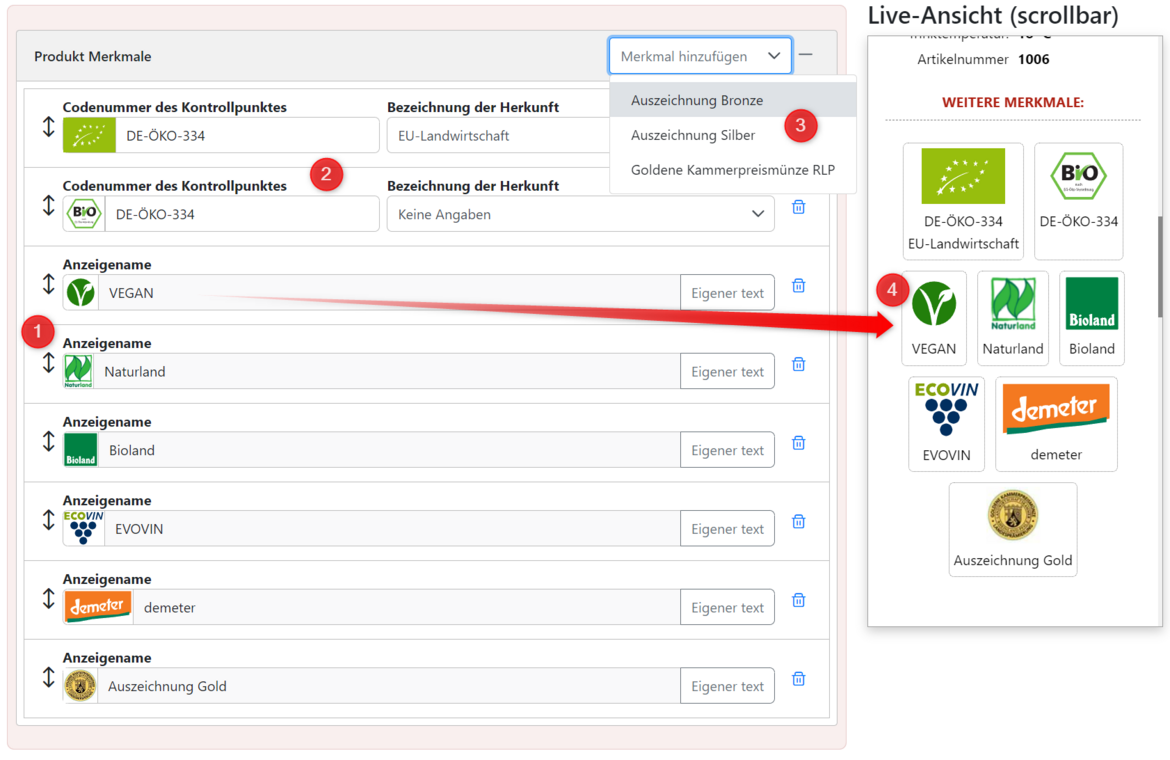Click the reorder handle of the Keine Angaben row

pyautogui.click(x=49, y=205)
